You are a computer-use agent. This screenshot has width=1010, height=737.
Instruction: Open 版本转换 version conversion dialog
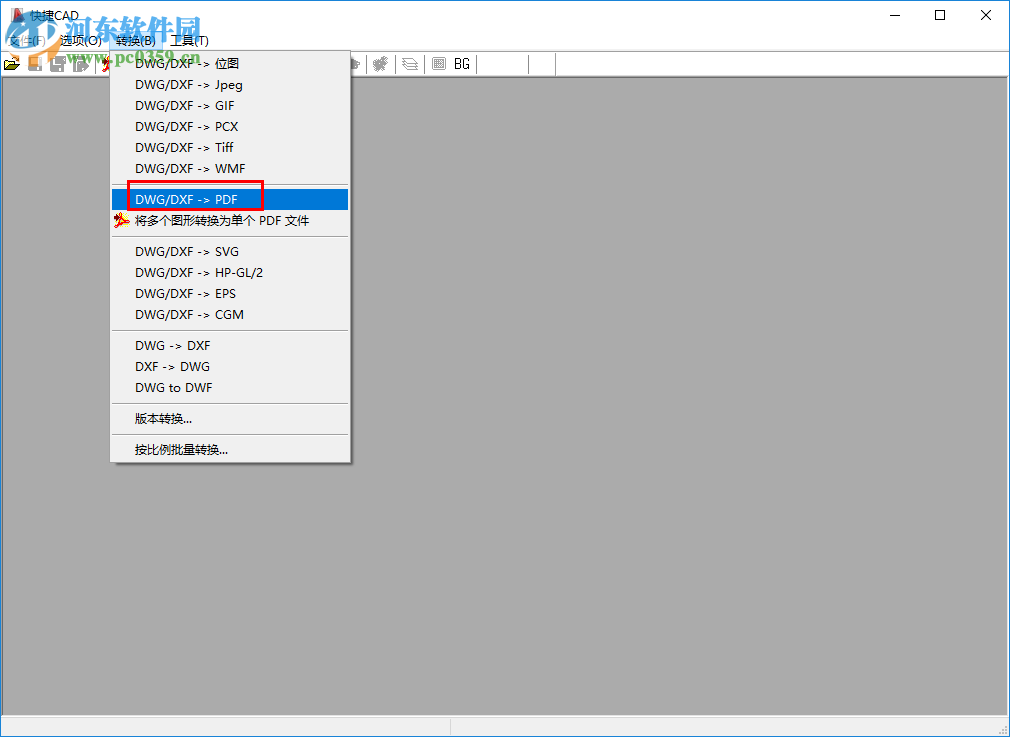coord(163,418)
